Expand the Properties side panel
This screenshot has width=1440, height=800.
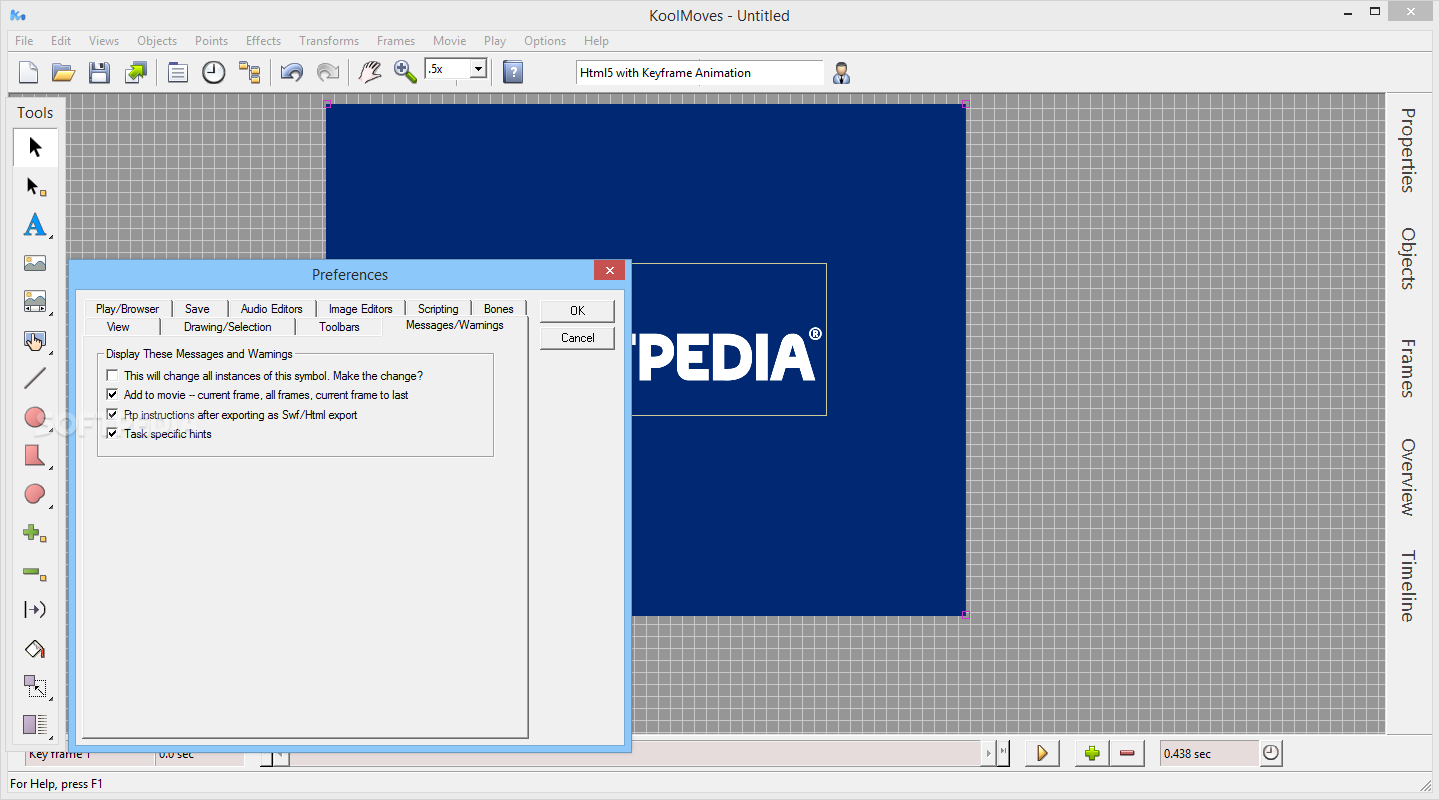[x=1408, y=150]
